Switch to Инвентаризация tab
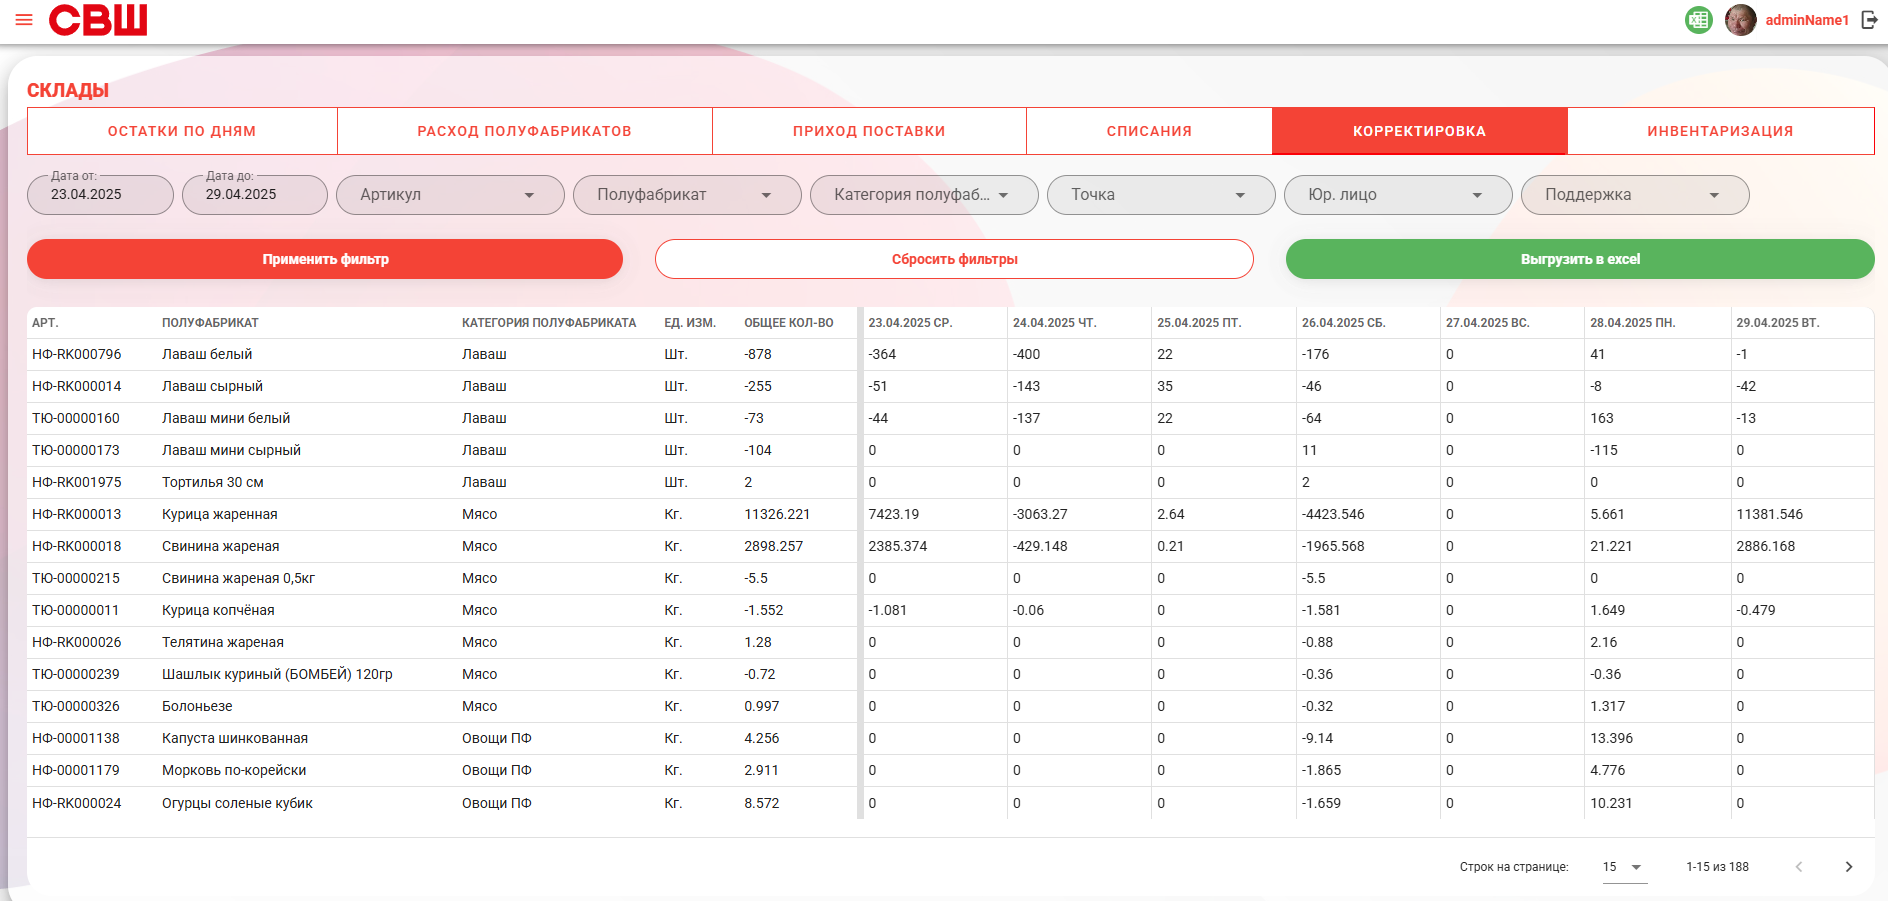This screenshot has height=901, width=1888. [x=1720, y=131]
